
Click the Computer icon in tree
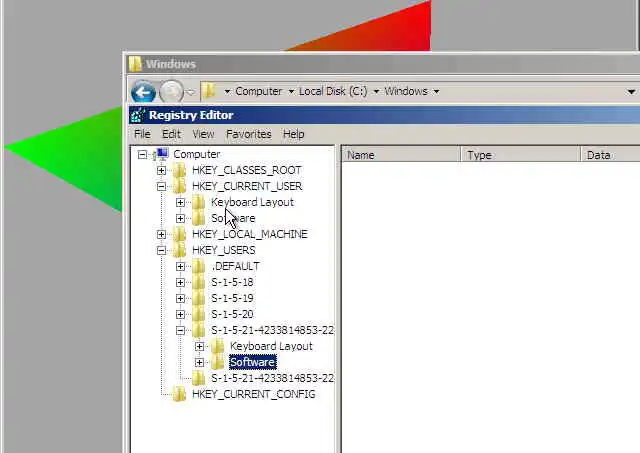point(161,154)
